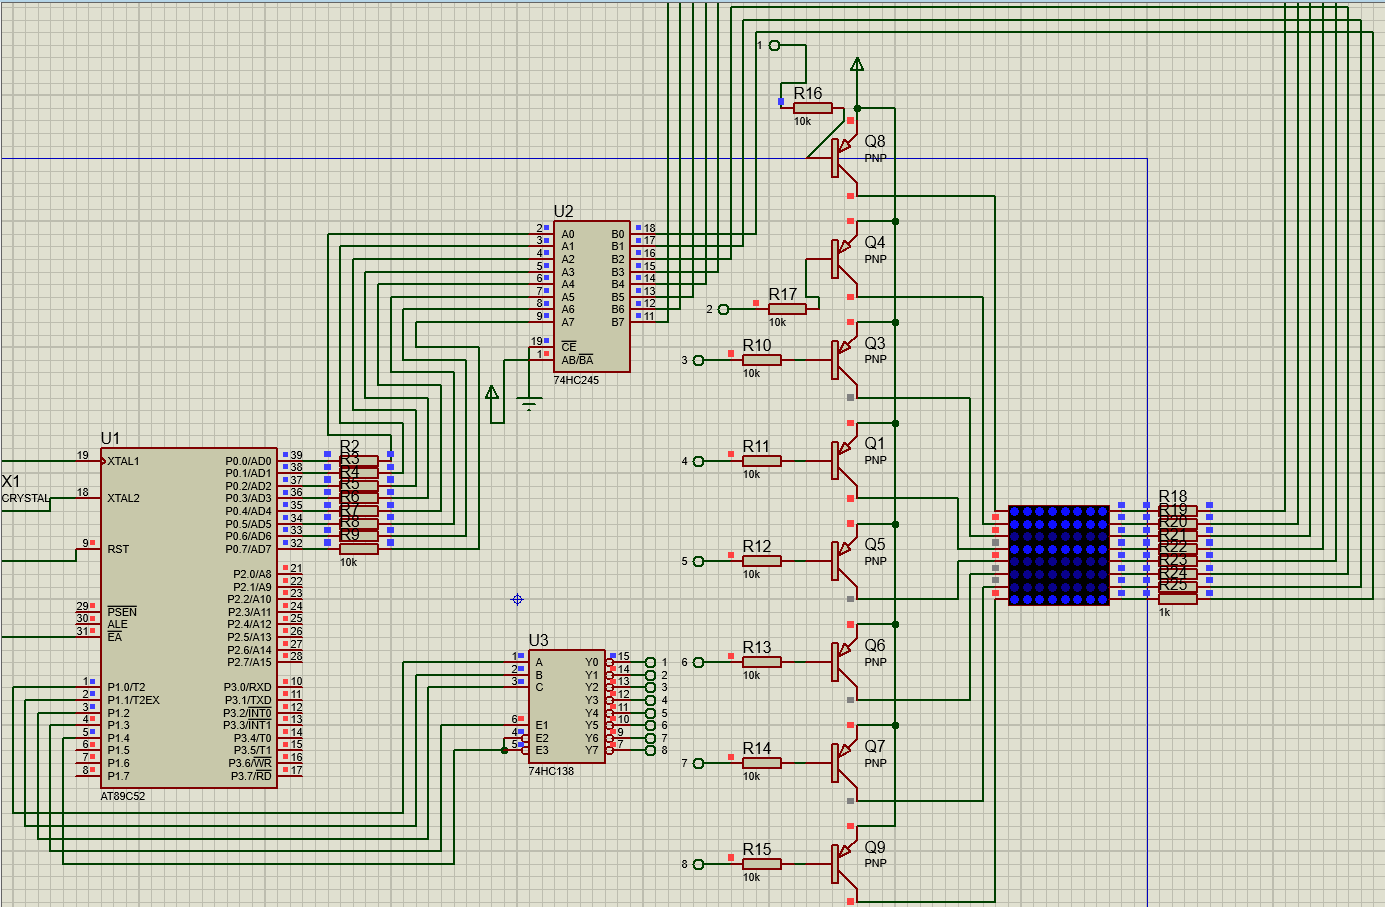Click the ALE pin label
Viewport: 1385px width, 907px height.
point(117,624)
